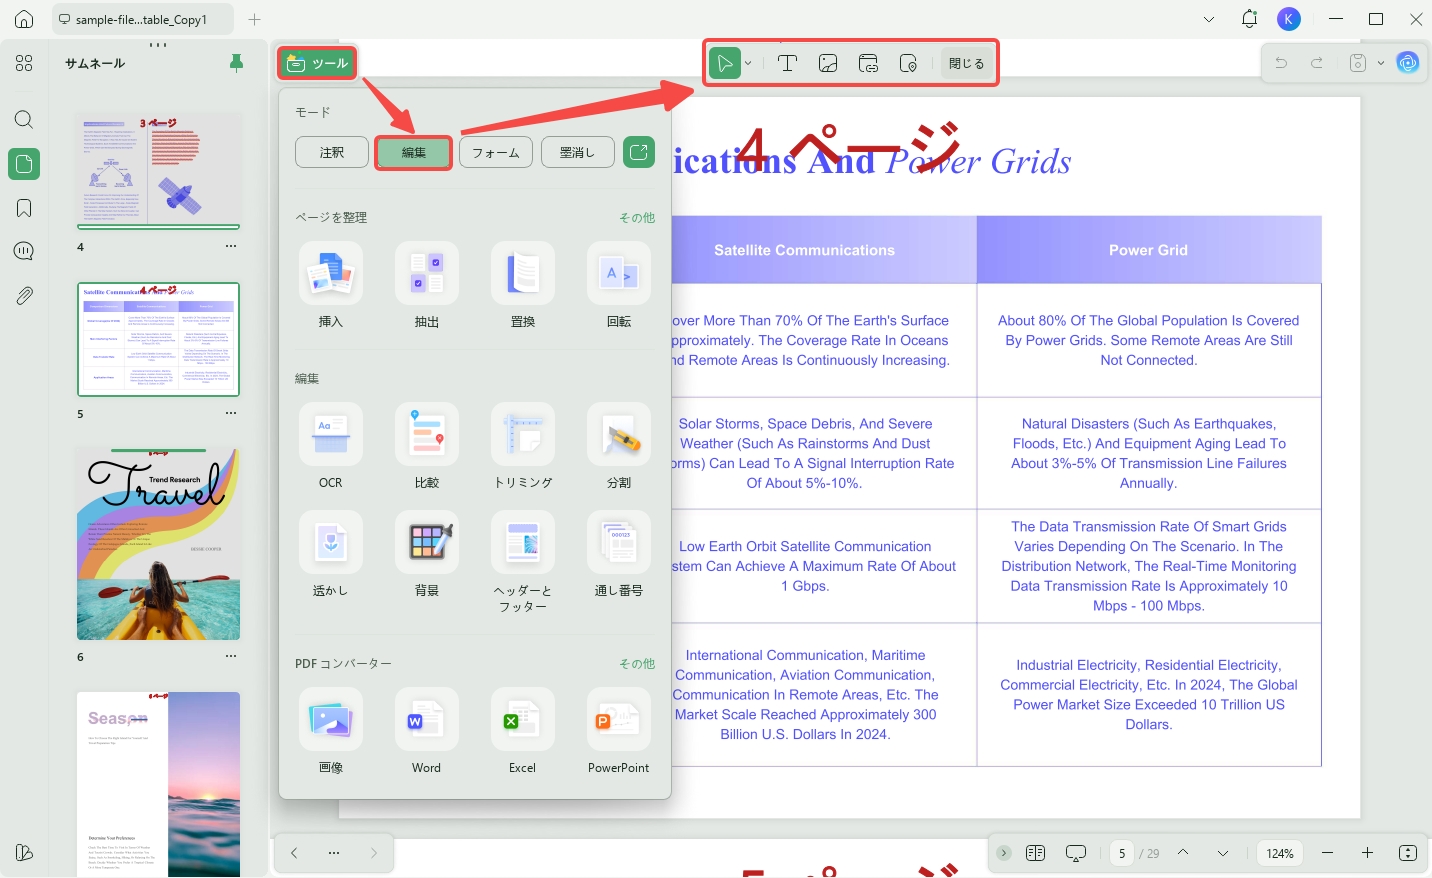Open その他 link beside PDFコンバーター
The image size is (1432, 878).
(637, 663)
